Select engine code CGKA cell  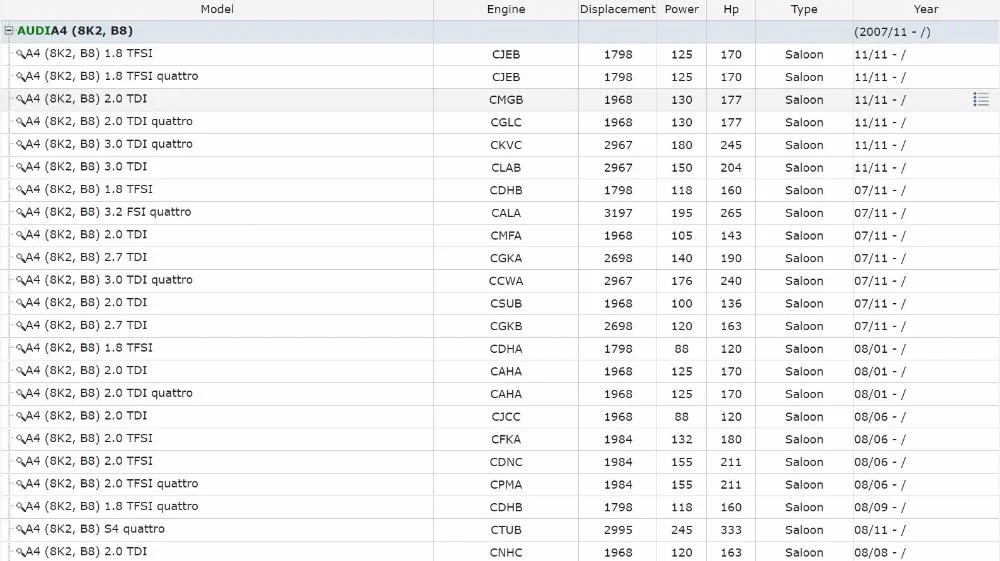tap(506, 258)
